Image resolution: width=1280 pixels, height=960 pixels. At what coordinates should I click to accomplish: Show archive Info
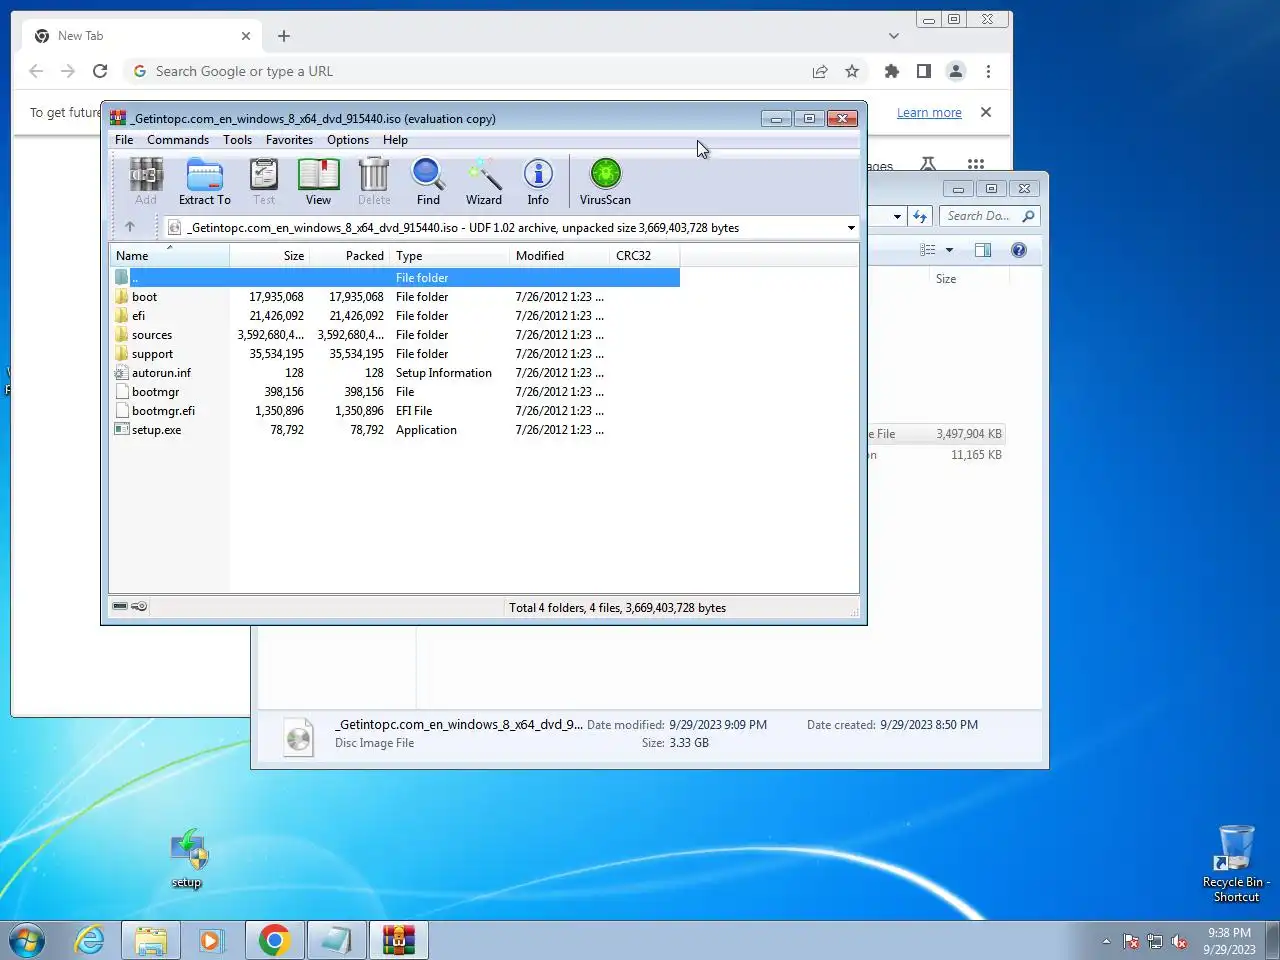click(x=538, y=181)
